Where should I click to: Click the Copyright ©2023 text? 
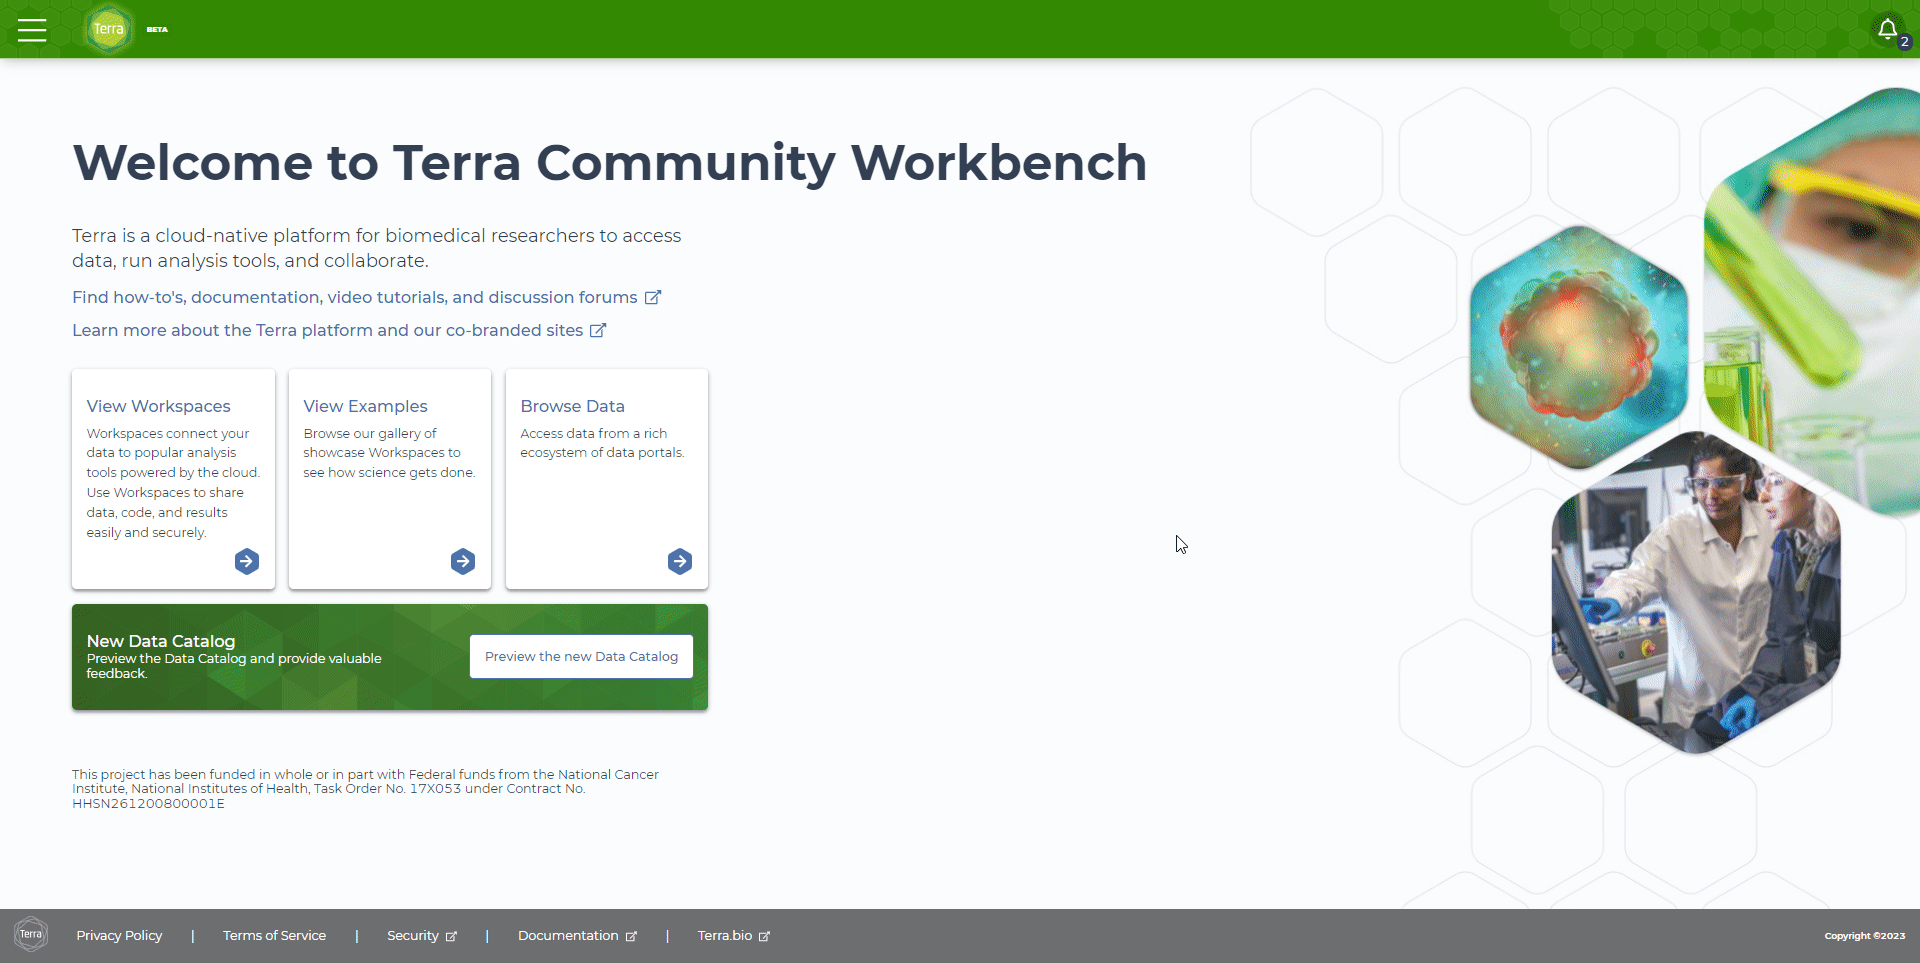coord(1864,936)
